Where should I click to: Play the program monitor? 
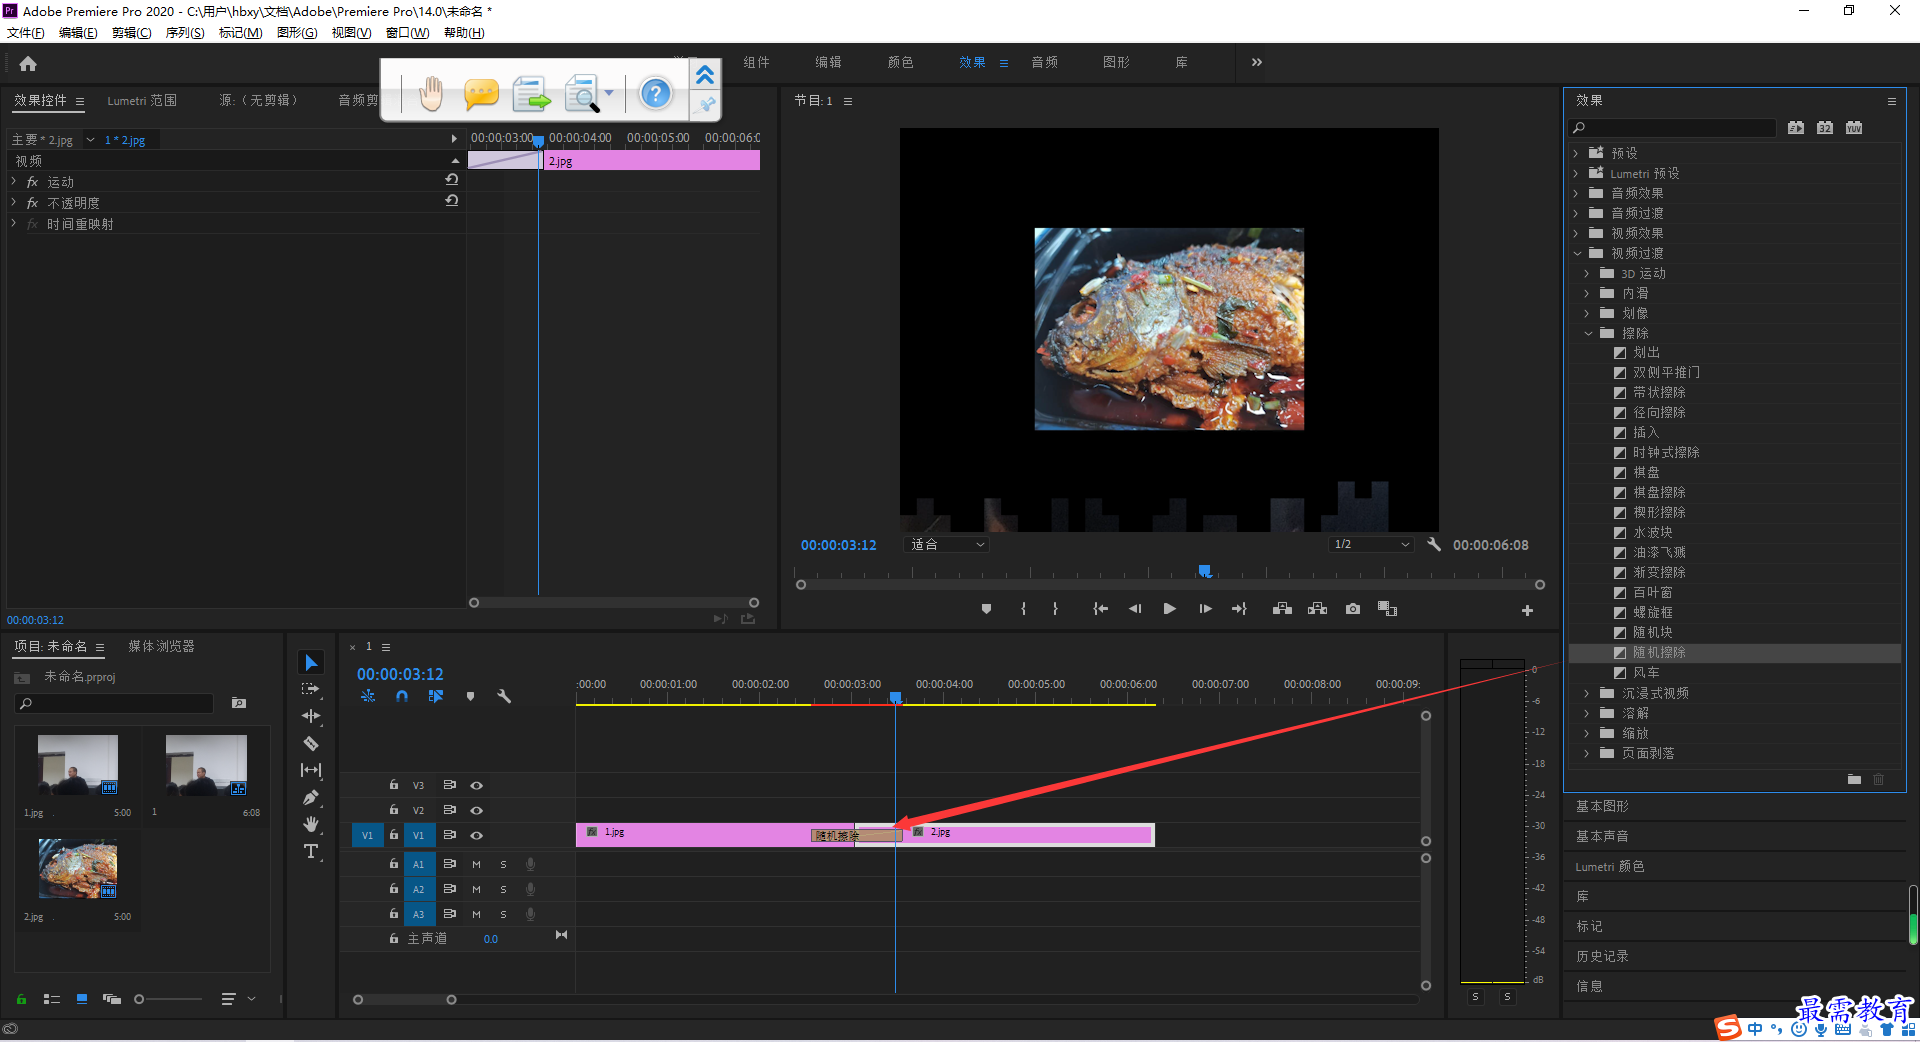(x=1169, y=609)
